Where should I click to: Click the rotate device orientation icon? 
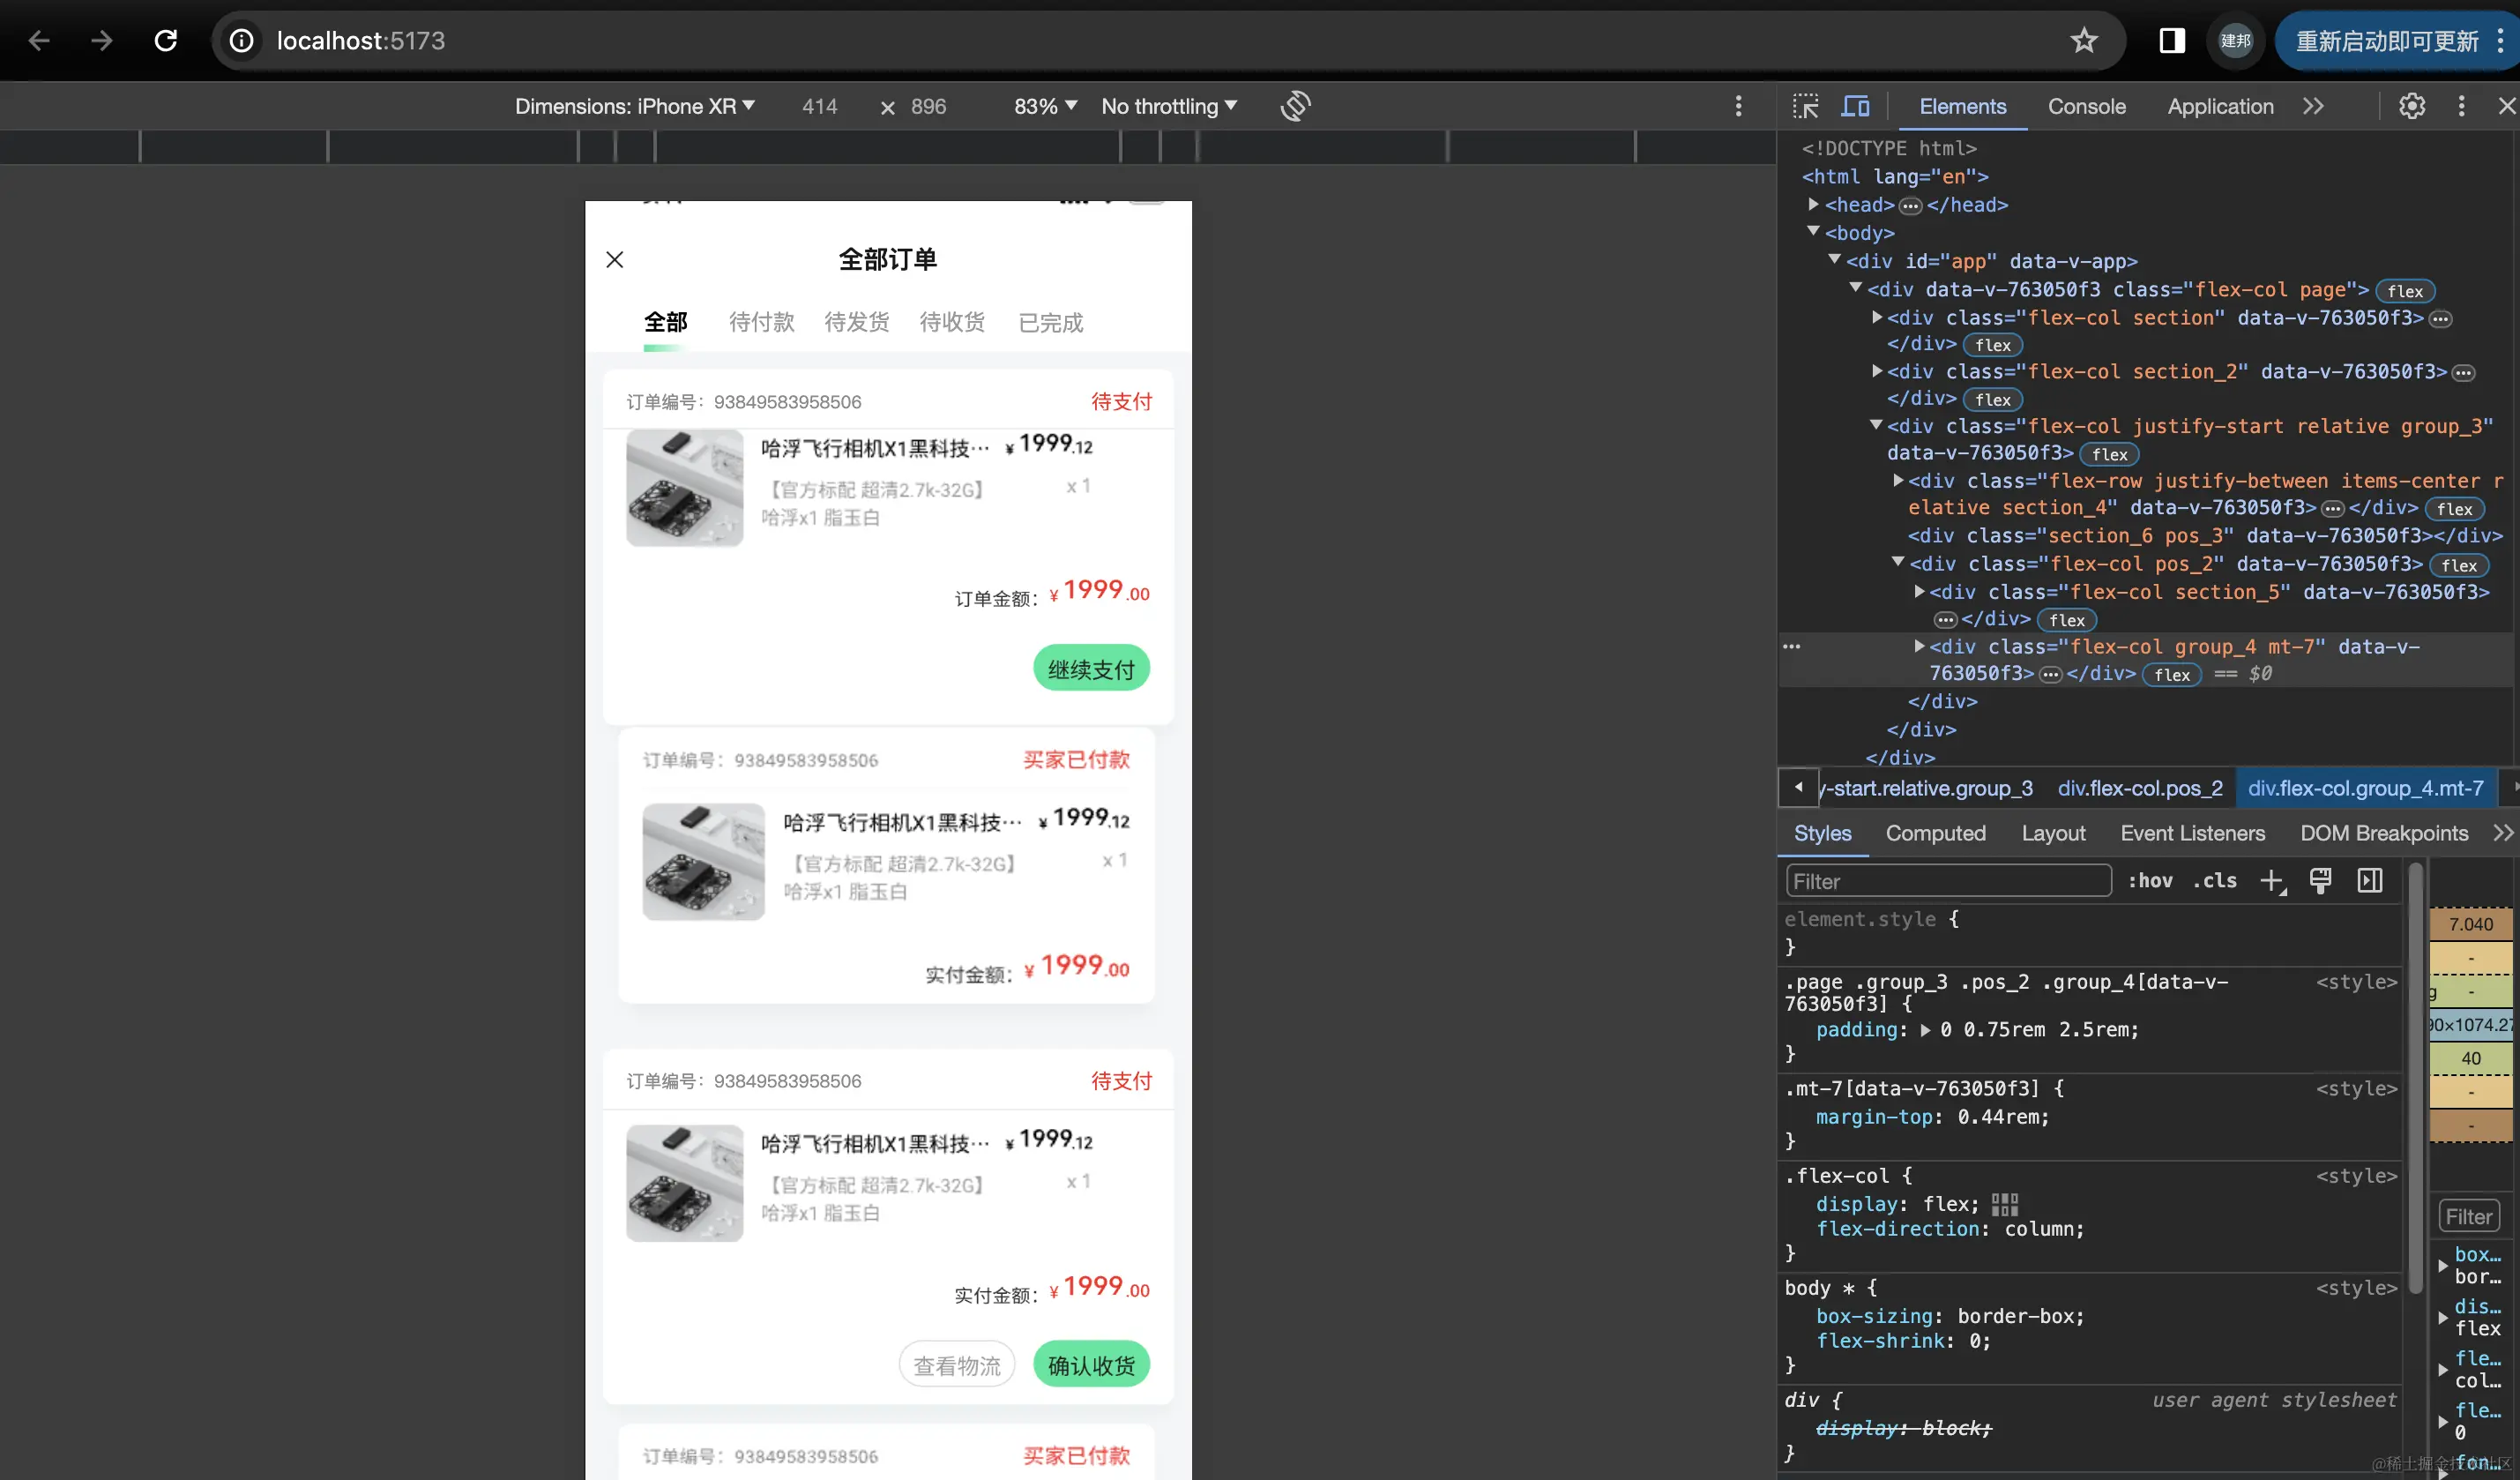click(1295, 106)
